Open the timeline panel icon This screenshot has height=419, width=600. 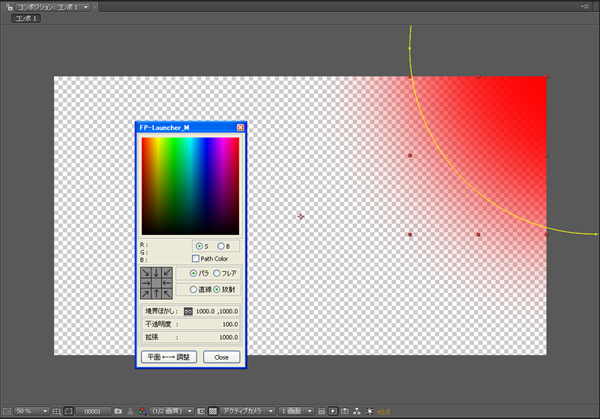pos(345,411)
